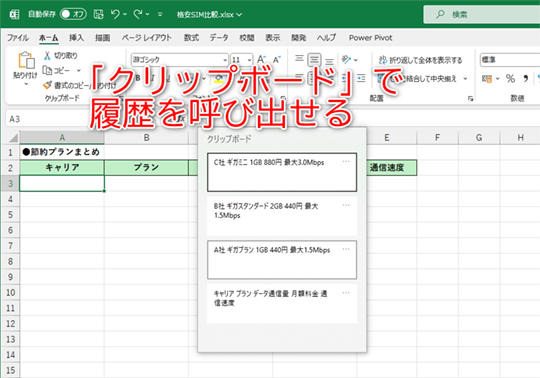Select column A header
Image resolution: width=540 pixels, height=378 pixels.
tap(62, 138)
